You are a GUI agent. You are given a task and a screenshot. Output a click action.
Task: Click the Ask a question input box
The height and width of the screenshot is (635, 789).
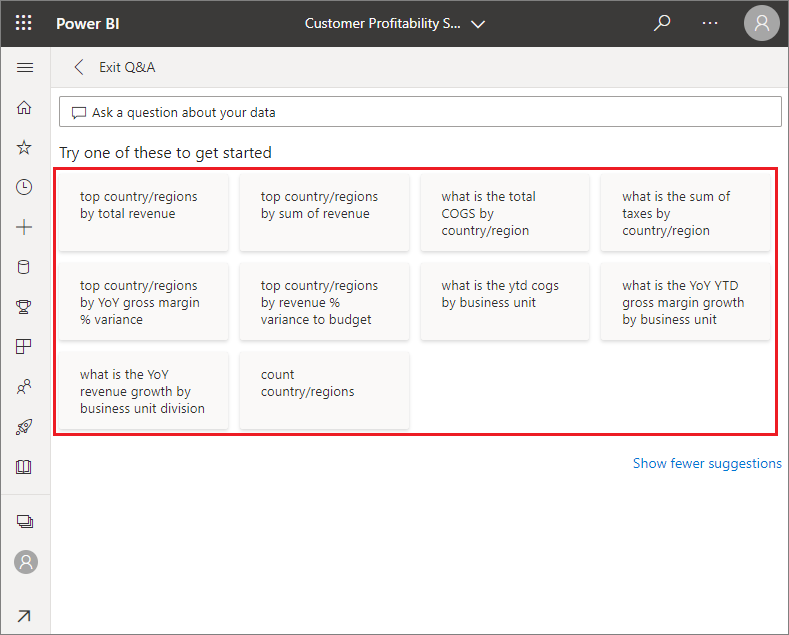tap(420, 112)
